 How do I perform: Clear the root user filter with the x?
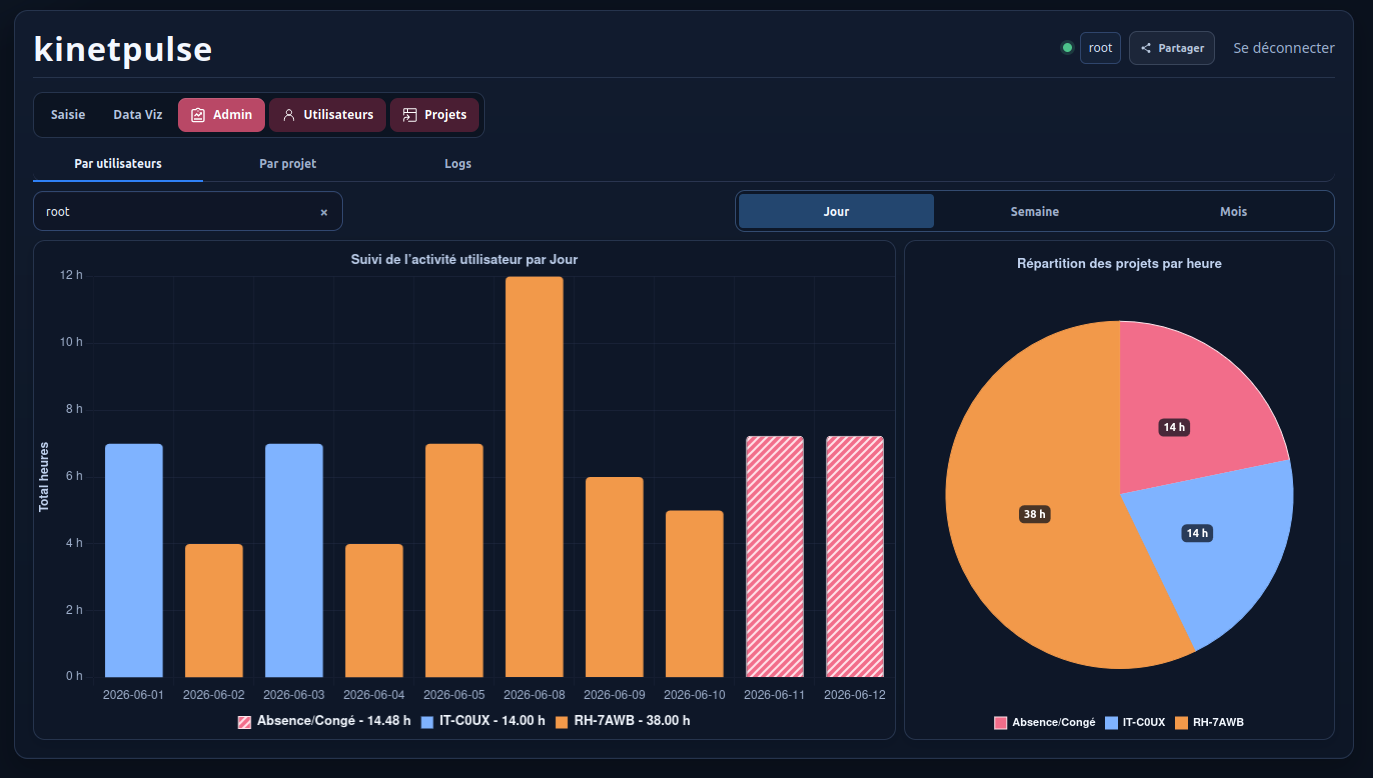323,212
